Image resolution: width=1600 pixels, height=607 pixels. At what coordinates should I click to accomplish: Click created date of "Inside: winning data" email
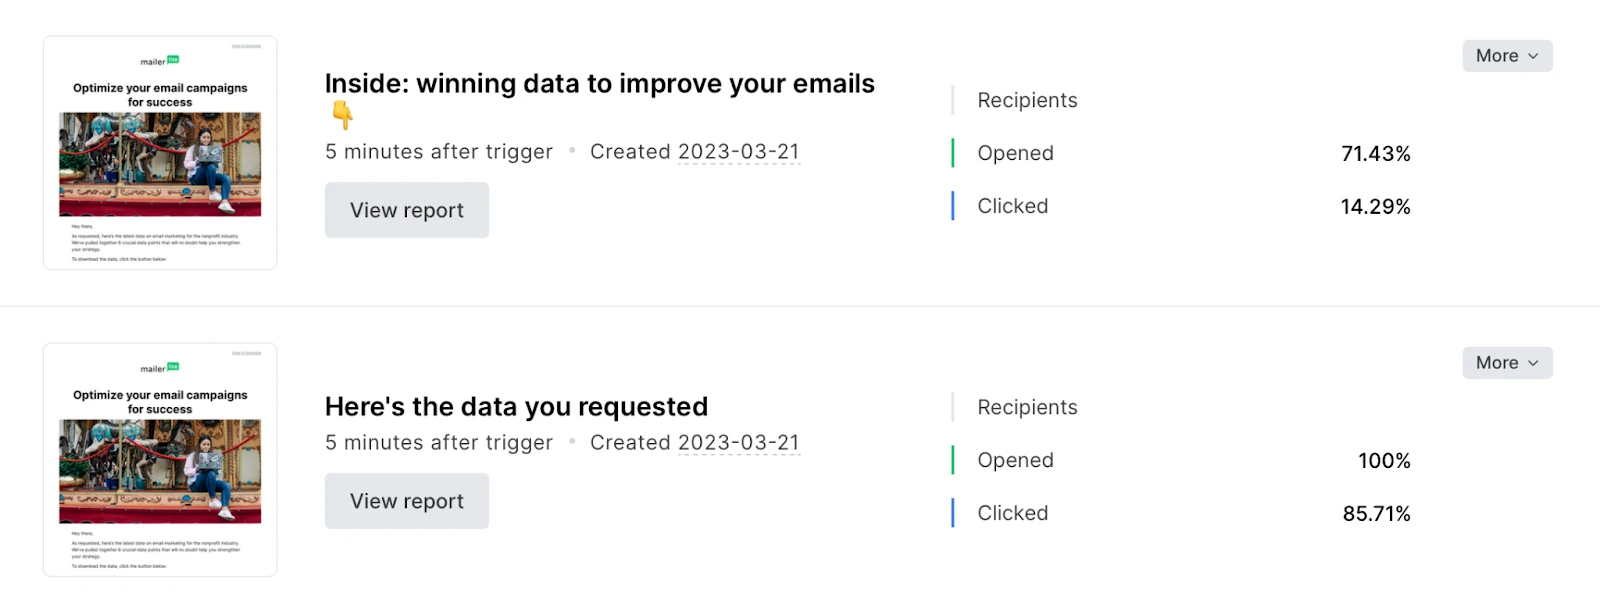click(738, 152)
